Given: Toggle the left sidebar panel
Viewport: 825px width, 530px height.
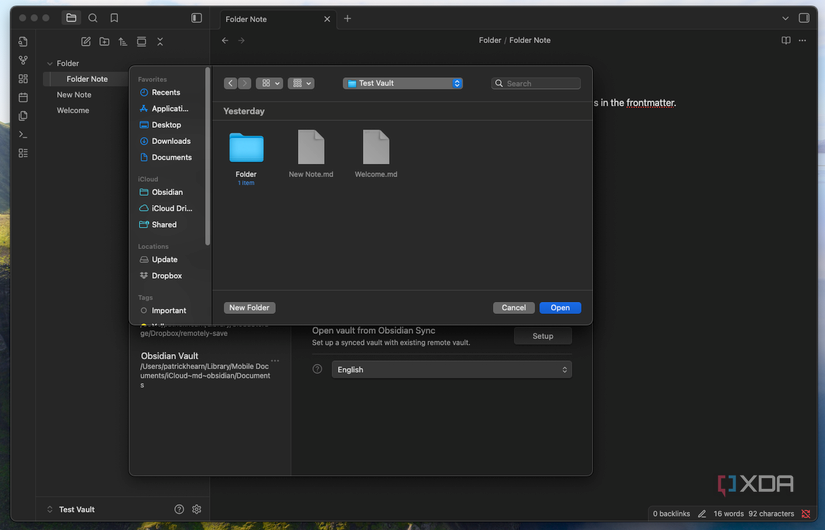Looking at the screenshot, I should pyautogui.click(x=197, y=18).
